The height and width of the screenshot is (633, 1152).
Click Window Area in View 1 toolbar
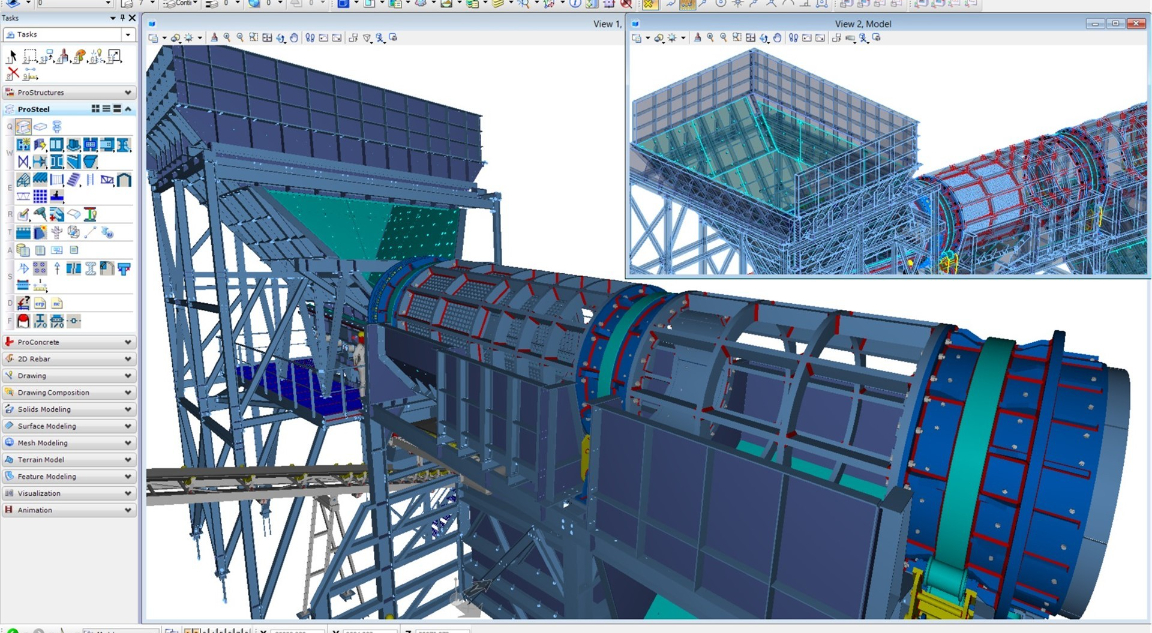[253, 37]
